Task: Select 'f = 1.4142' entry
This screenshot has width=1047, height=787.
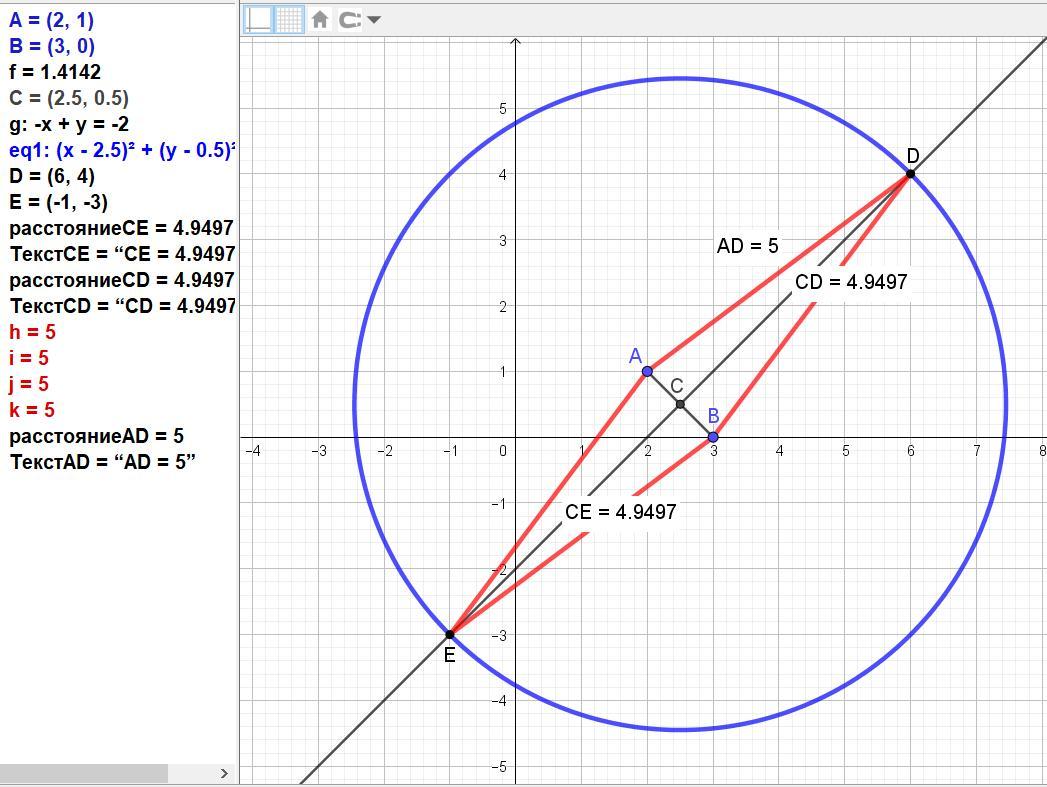Action: pos(55,72)
